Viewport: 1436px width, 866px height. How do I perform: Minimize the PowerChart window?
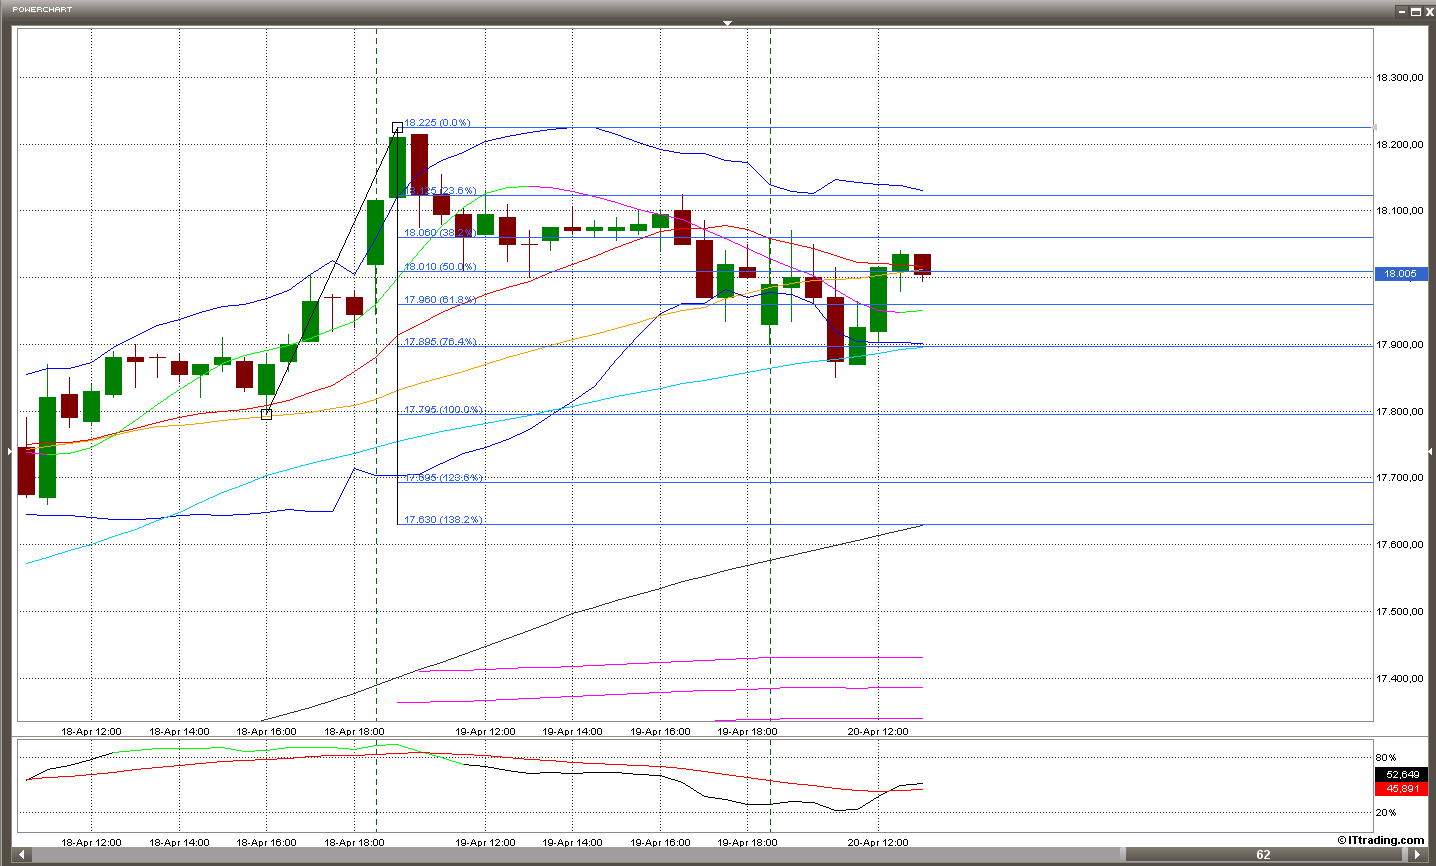click(1402, 11)
